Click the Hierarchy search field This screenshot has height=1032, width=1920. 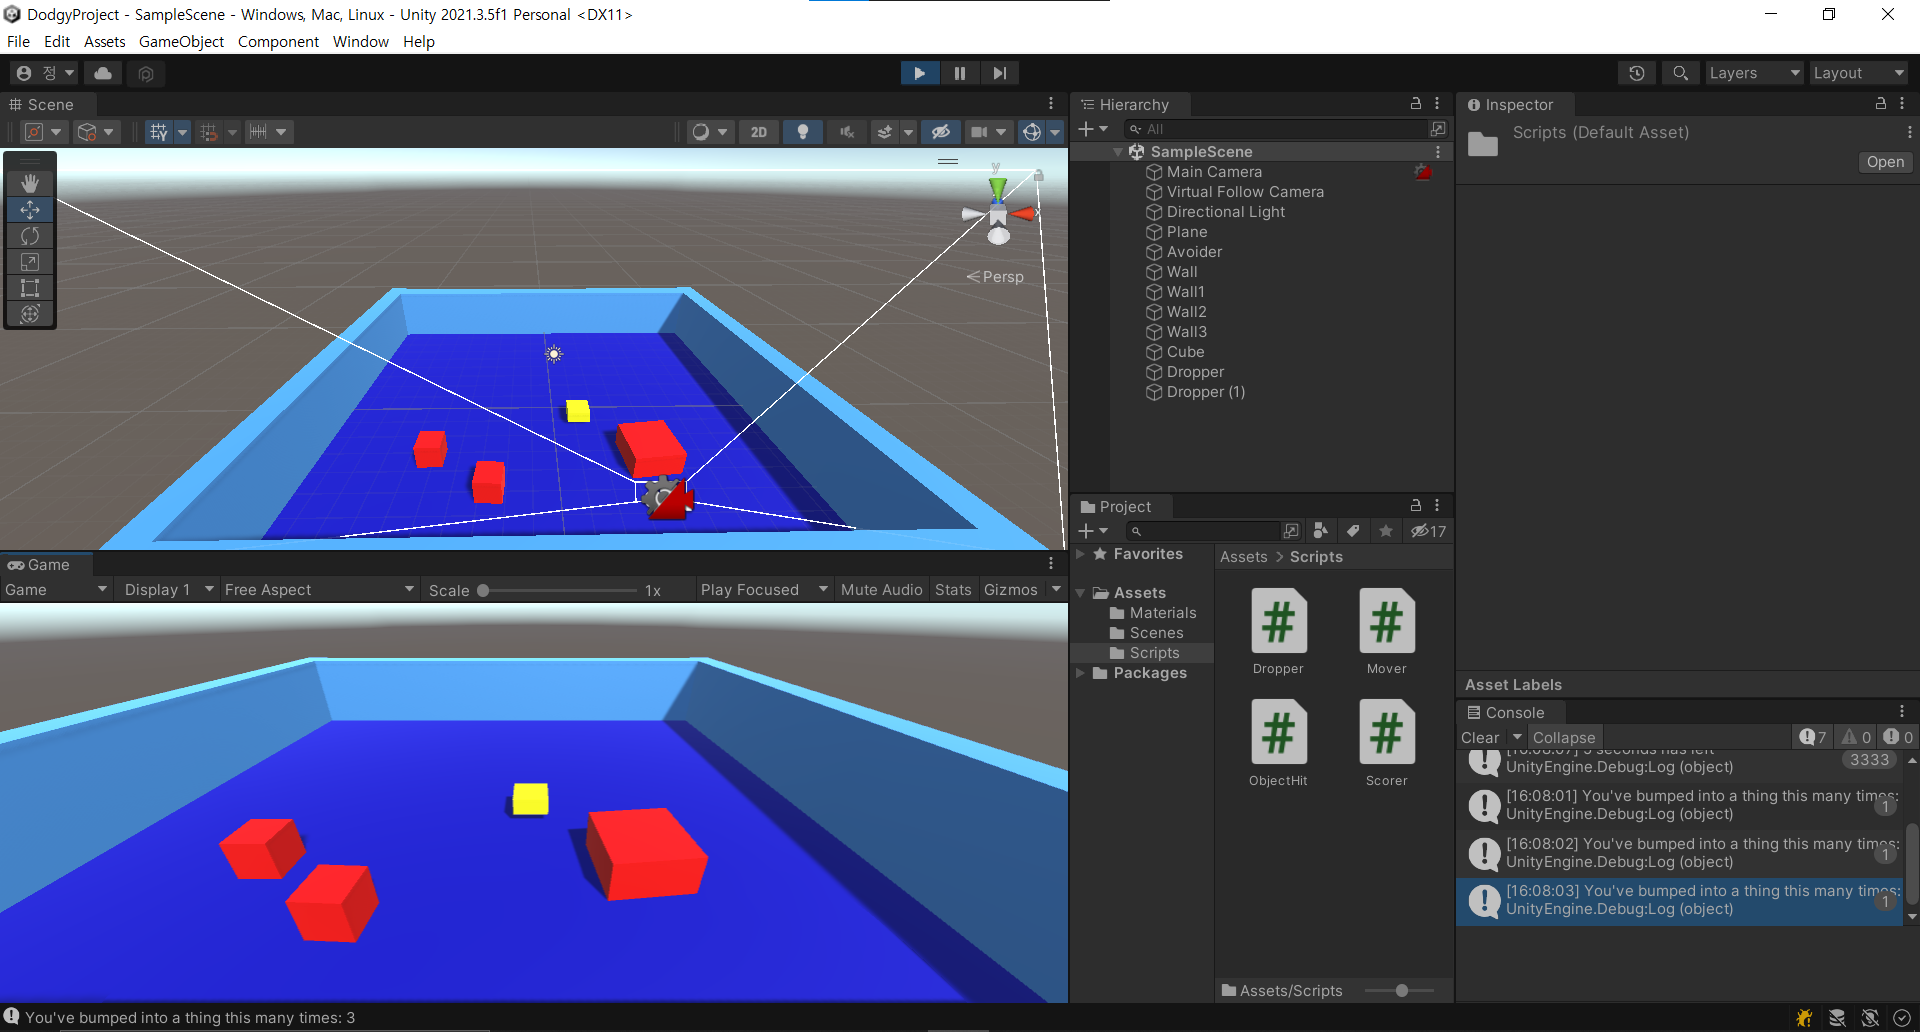[x=1276, y=129]
